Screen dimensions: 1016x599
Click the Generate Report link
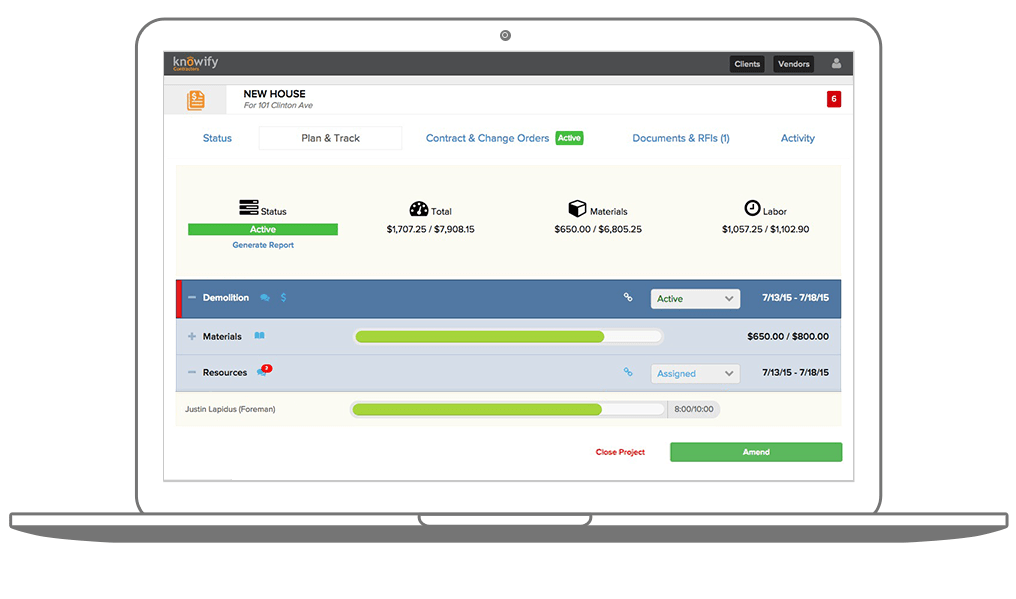[x=262, y=245]
